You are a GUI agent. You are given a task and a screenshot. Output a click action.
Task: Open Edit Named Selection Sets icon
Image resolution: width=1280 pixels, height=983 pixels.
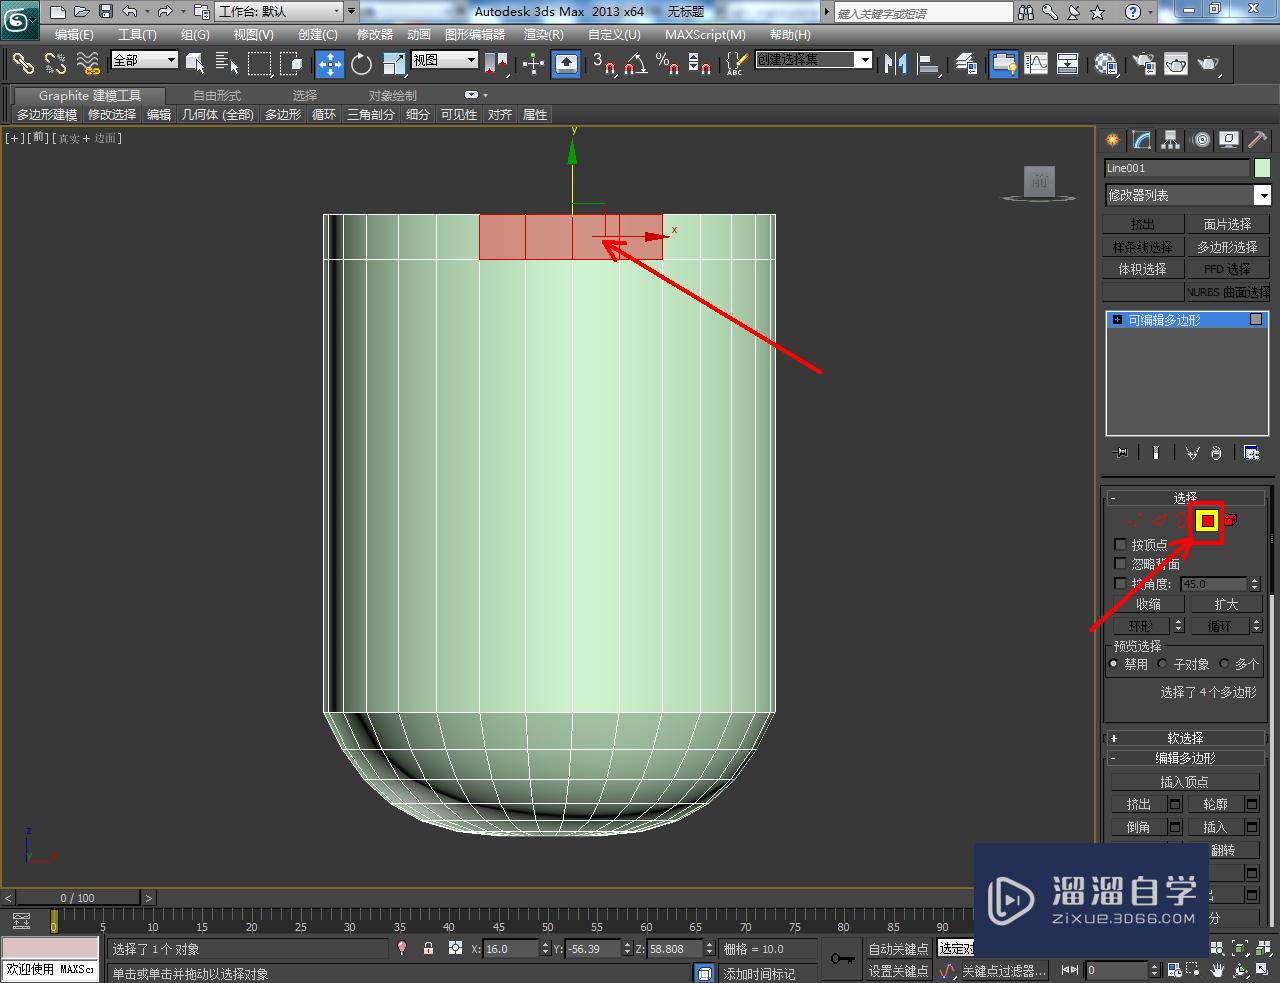(x=735, y=63)
